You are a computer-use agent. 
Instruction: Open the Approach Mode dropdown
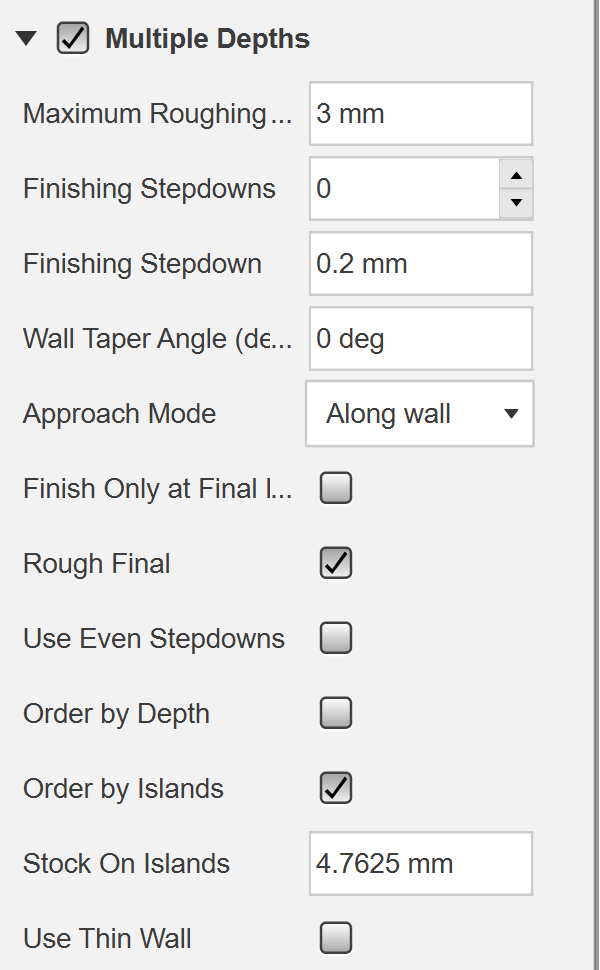coord(420,414)
